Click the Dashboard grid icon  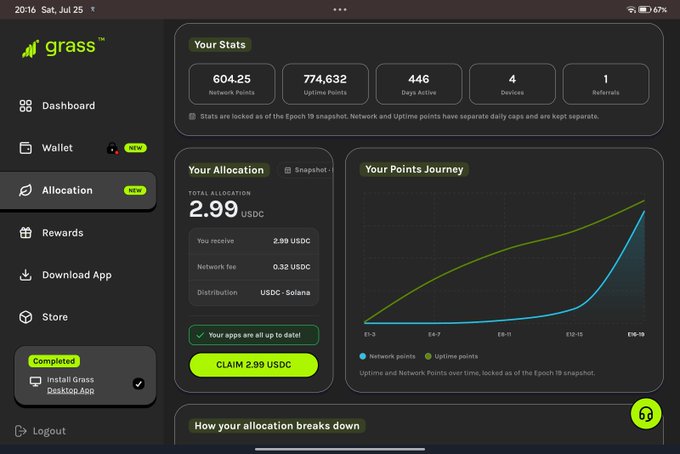[26, 106]
